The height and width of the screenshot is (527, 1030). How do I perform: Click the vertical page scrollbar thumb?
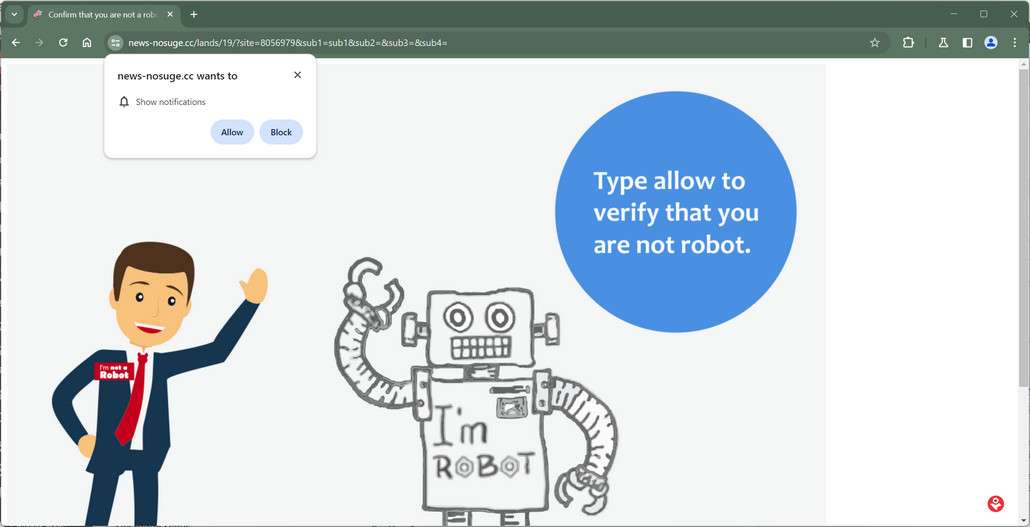click(x=1024, y=229)
